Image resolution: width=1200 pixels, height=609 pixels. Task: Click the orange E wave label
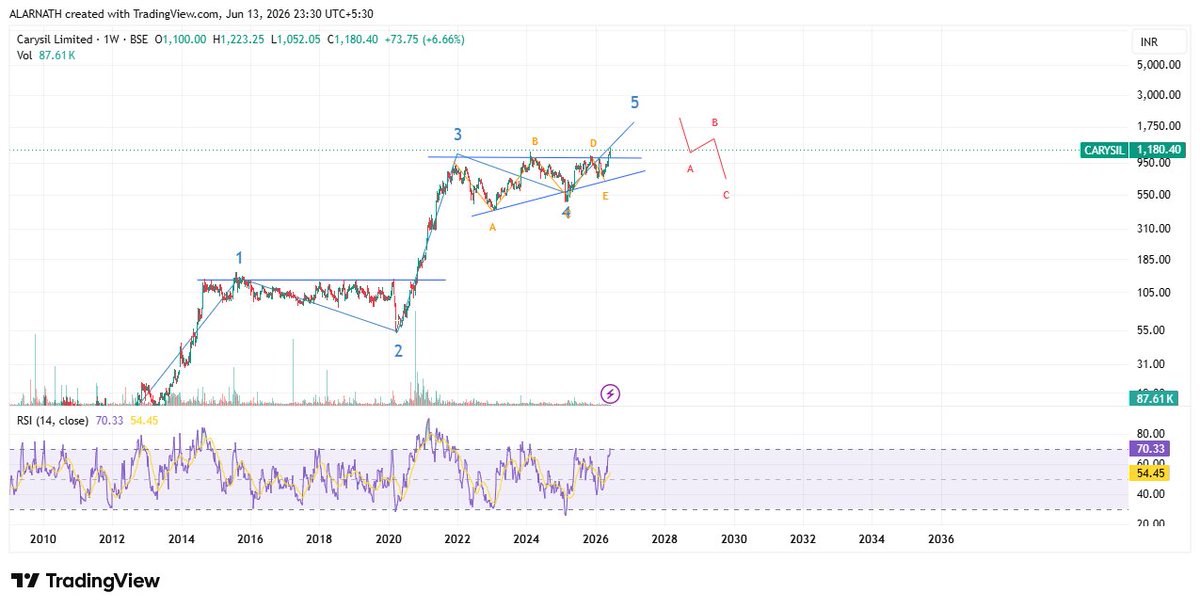pos(605,197)
